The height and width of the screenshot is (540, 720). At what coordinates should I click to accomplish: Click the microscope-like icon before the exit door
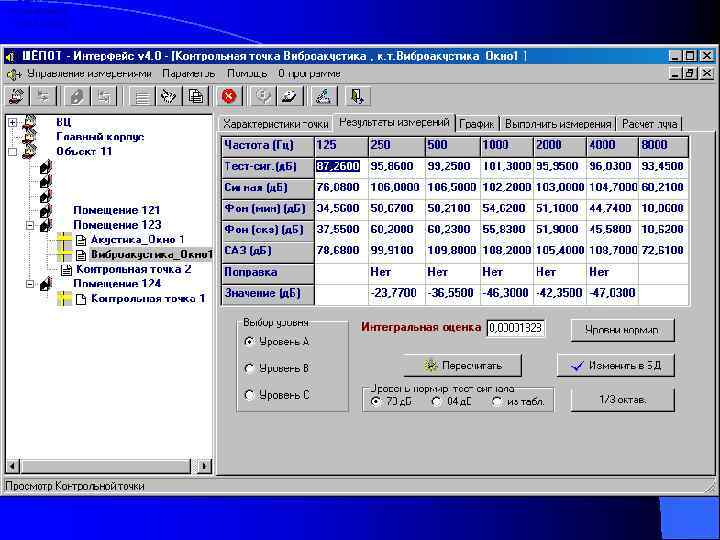click(322, 96)
